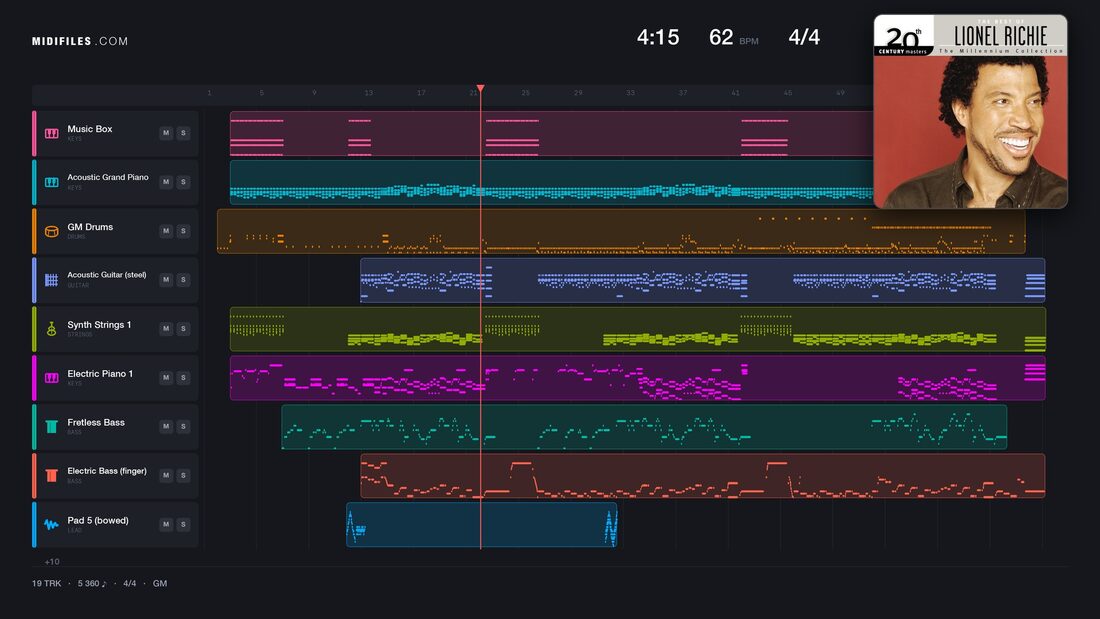Click the 19 TRK status text

tap(46, 583)
